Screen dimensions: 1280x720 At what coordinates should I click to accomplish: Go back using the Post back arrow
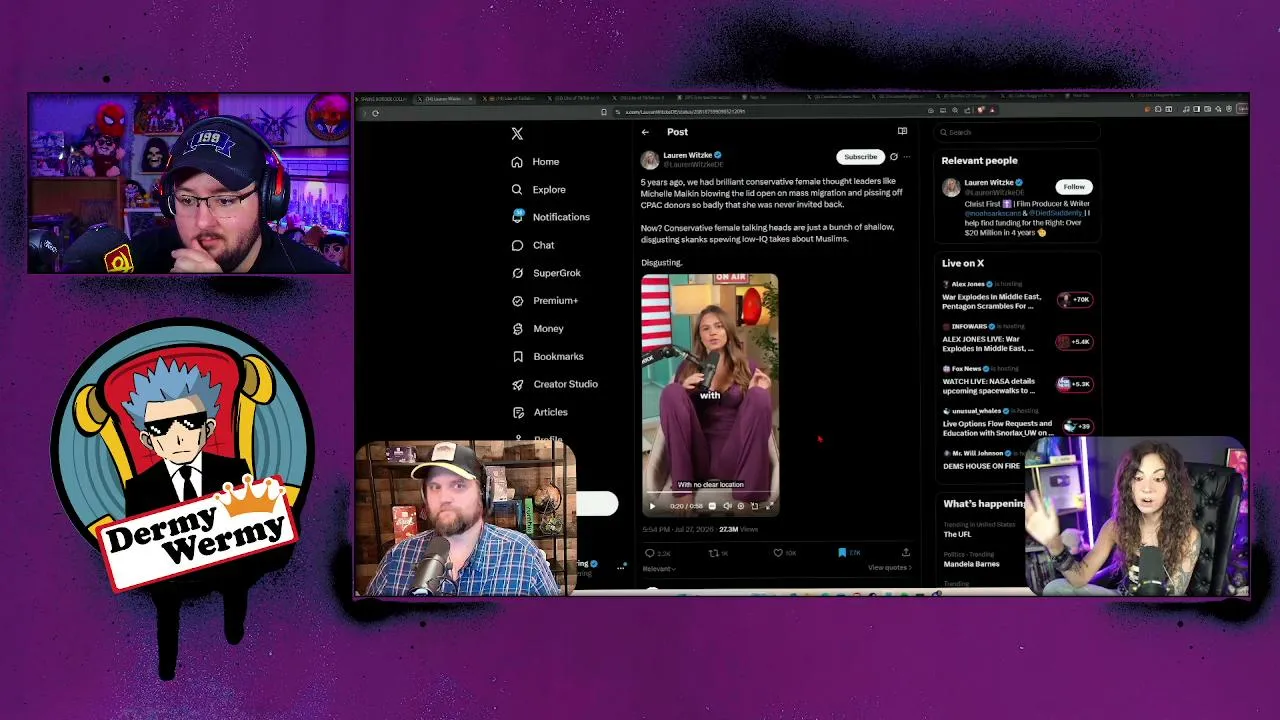click(x=645, y=132)
